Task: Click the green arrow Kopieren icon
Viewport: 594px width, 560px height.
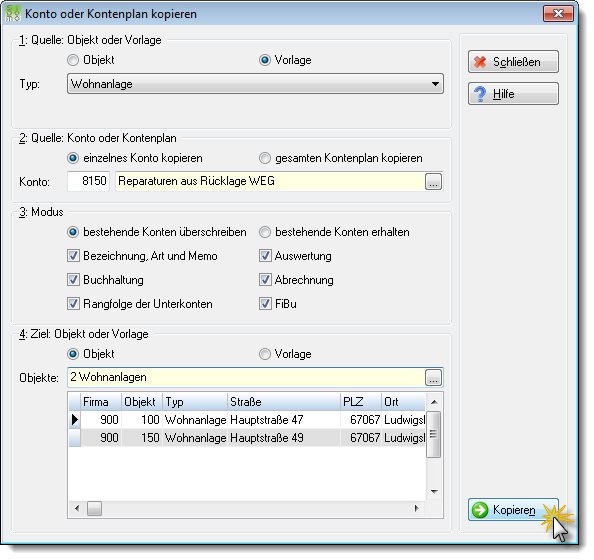Action: (480, 510)
